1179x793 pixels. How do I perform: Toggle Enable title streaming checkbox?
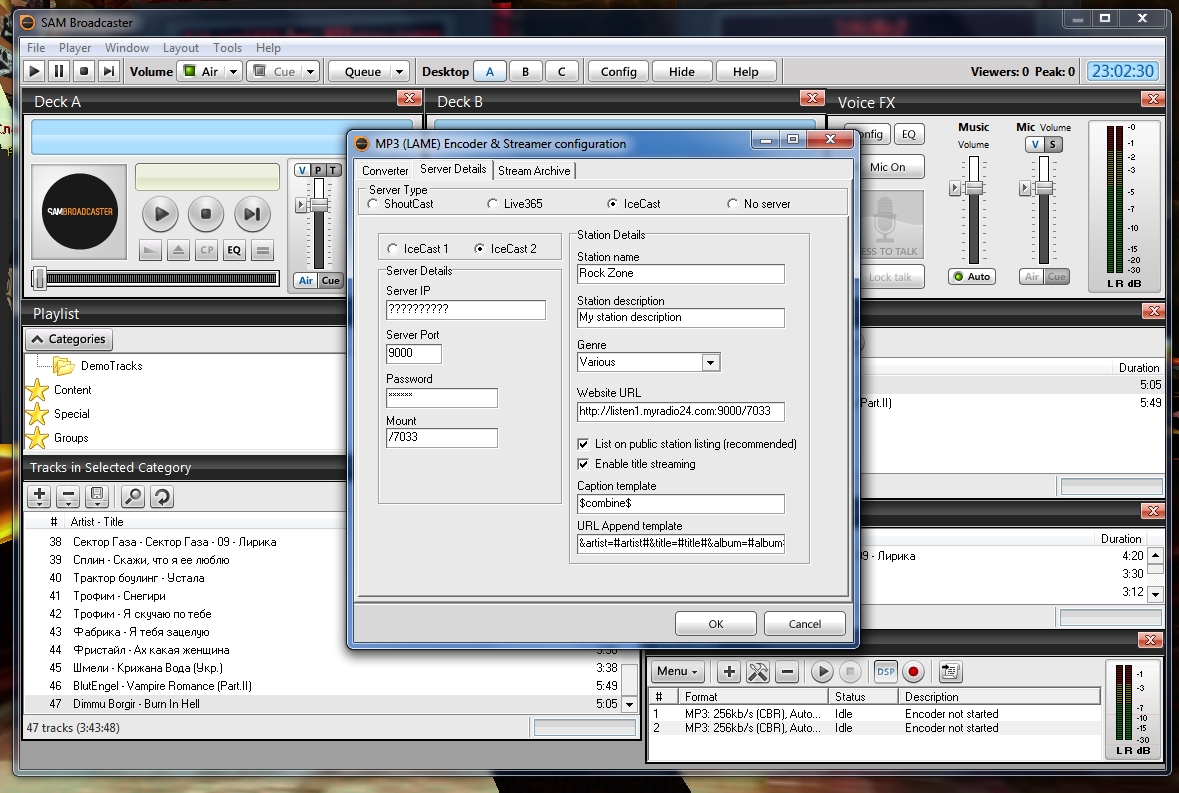pyautogui.click(x=583, y=465)
